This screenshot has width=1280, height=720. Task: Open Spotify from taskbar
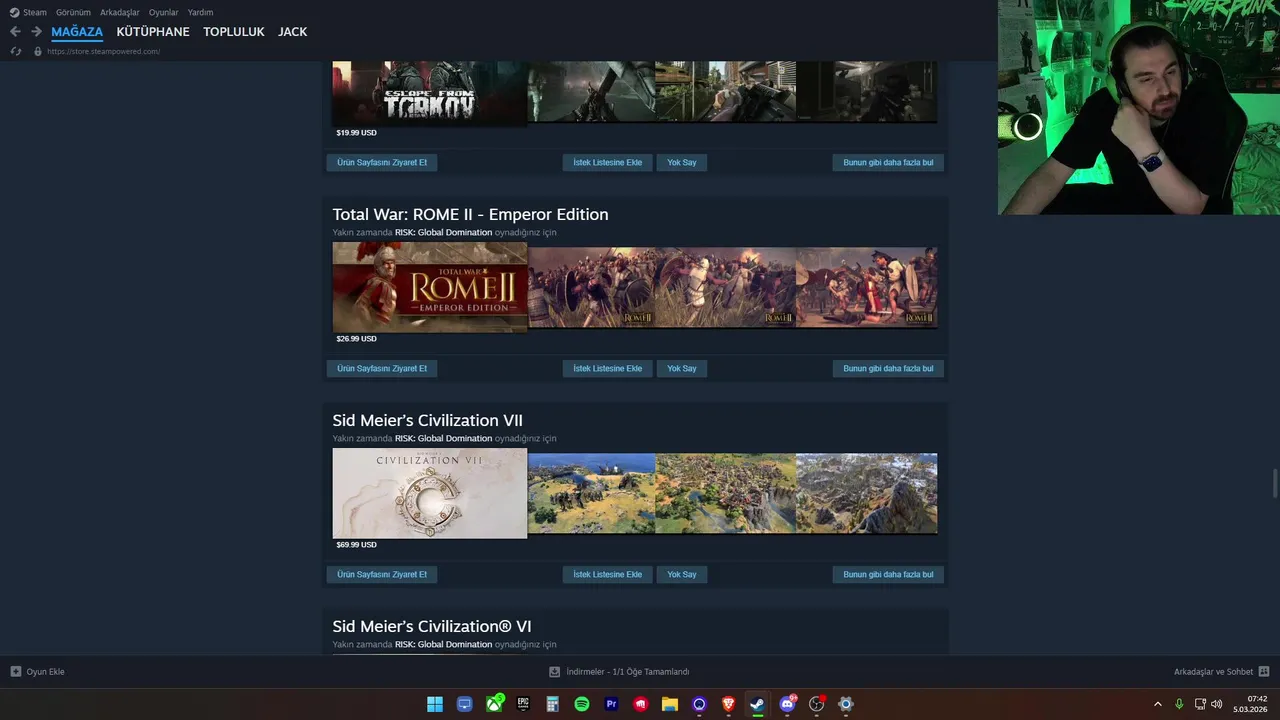pos(582,704)
